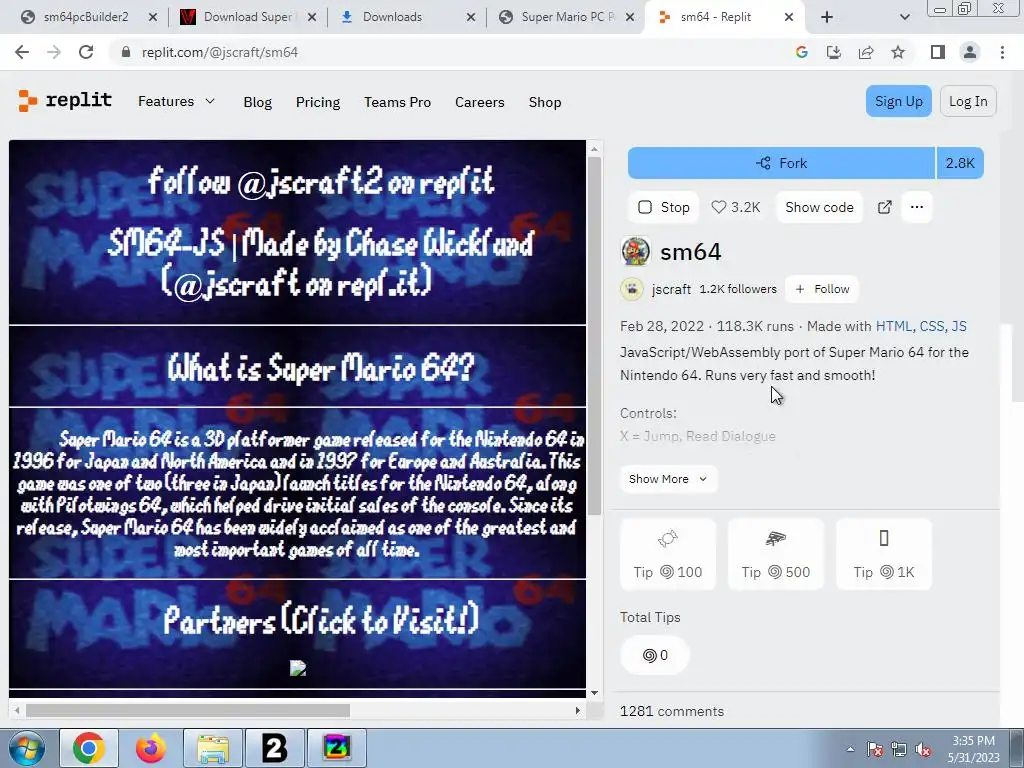This screenshot has height=768, width=1024.
Task: Fork the sm64 repl
Action: [781, 163]
